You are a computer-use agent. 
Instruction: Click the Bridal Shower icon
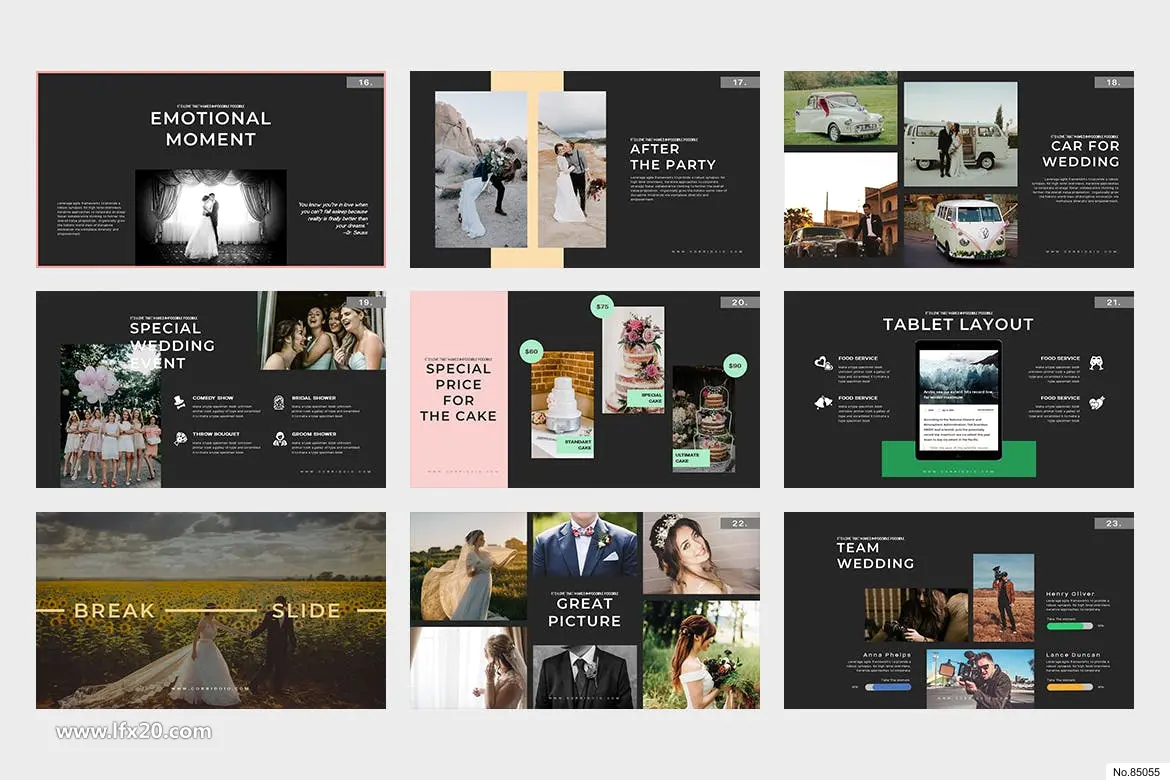(x=278, y=402)
